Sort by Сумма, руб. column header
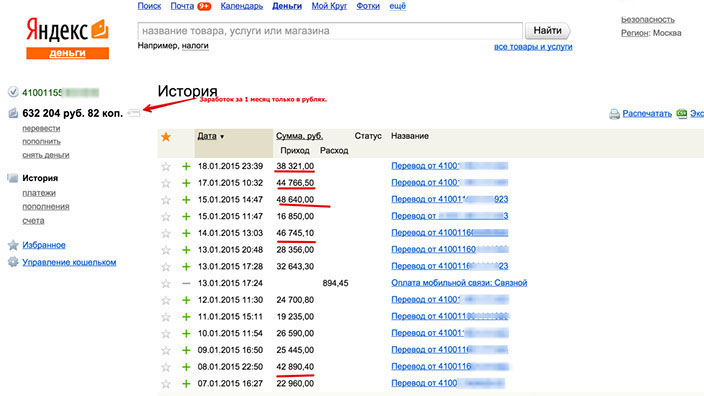This screenshot has width=704, height=396. pos(299,136)
